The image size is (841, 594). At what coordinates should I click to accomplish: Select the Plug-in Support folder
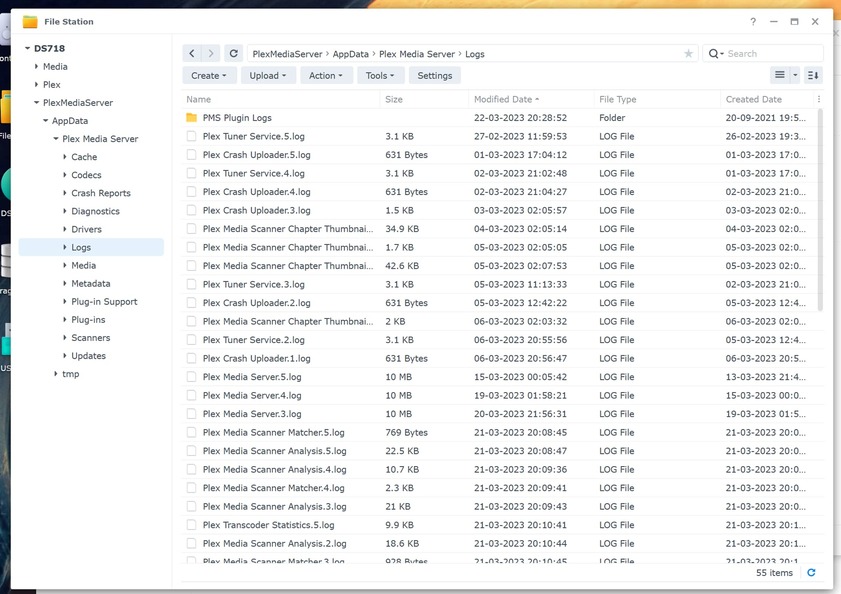point(104,302)
